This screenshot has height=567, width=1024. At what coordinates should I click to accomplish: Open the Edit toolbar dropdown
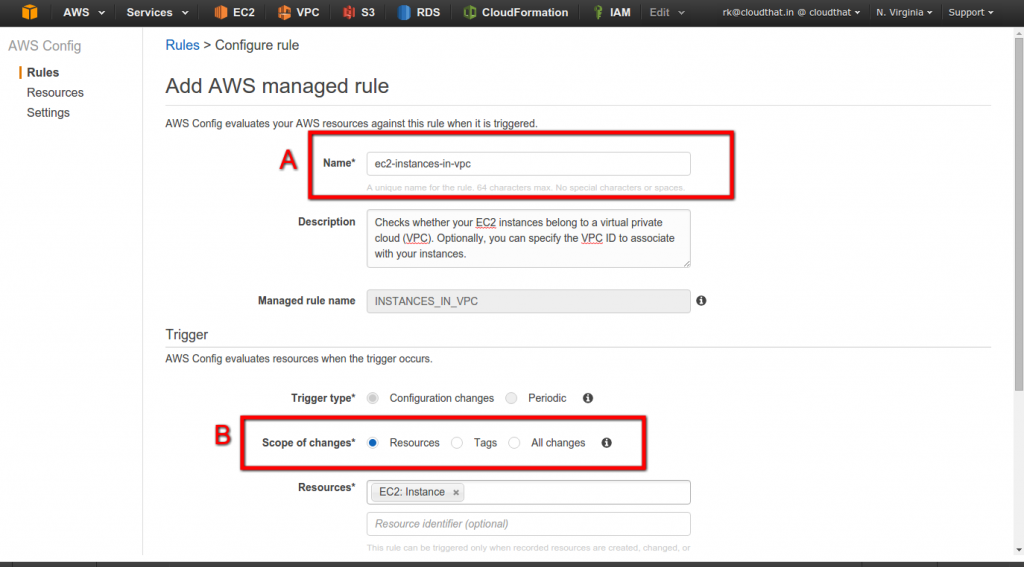(x=667, y=12)
